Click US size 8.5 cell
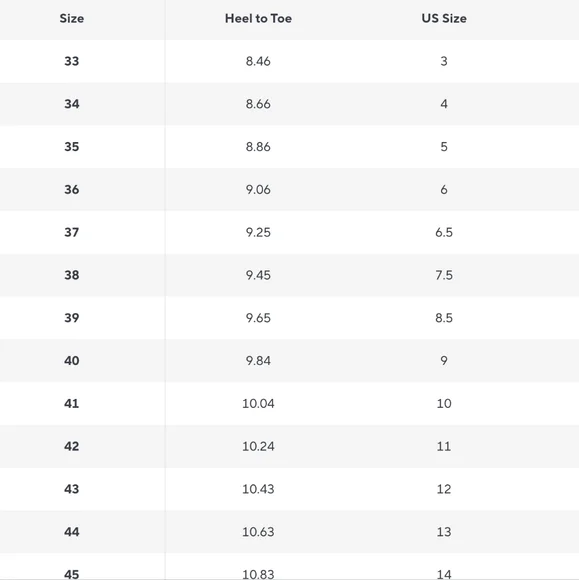579x580 pixels. click(x=444, y=318)
